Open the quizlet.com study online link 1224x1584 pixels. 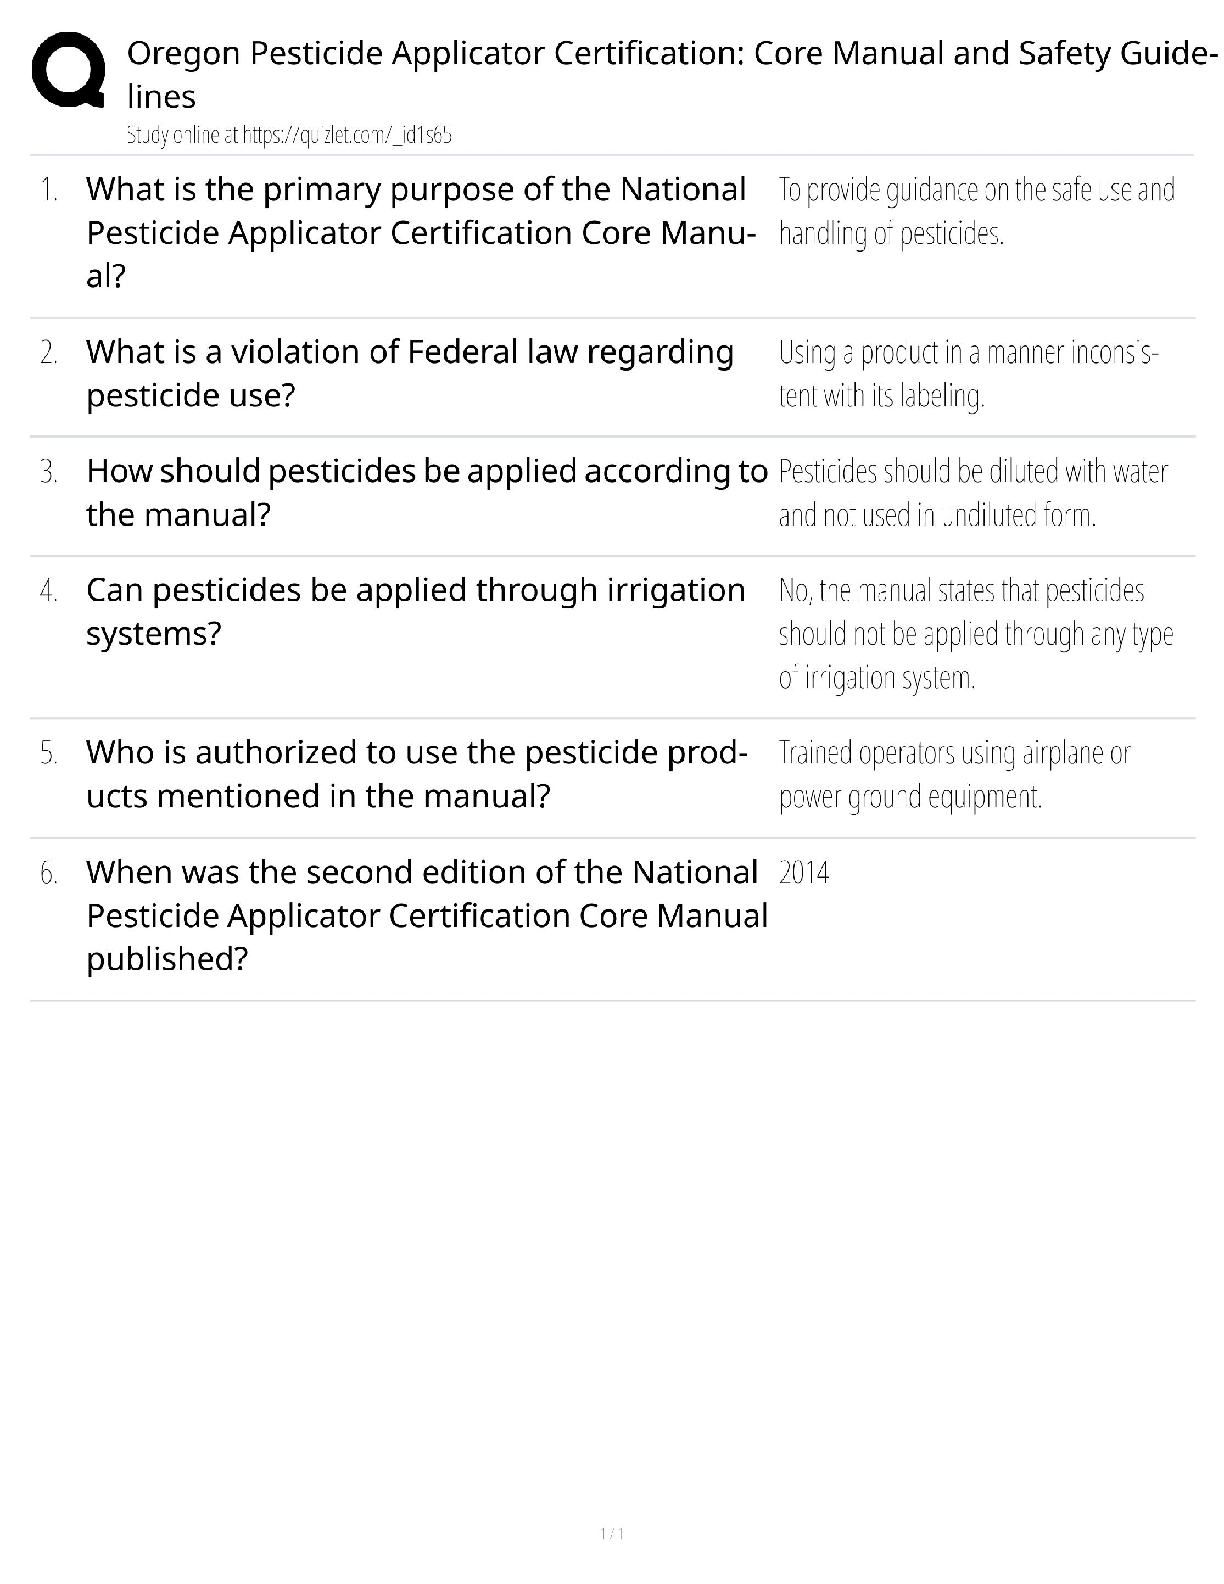coord(289,136)
